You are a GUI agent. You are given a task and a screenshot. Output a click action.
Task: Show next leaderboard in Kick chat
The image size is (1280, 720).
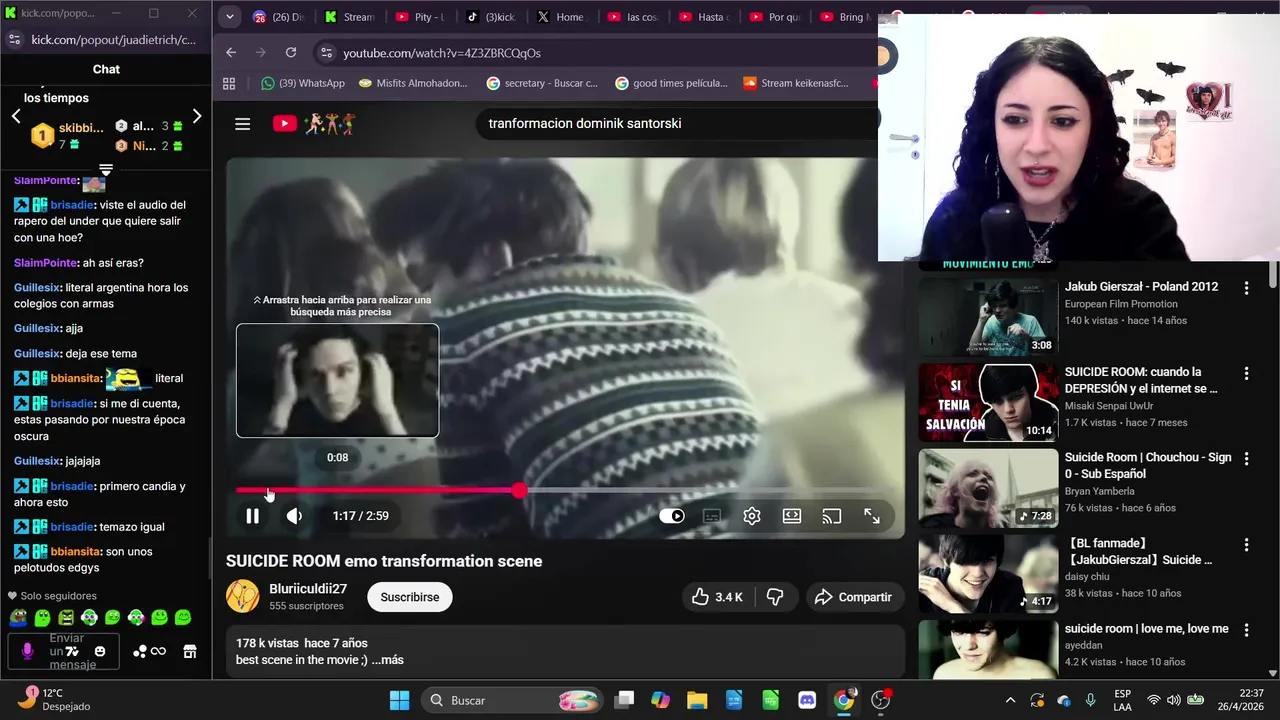point(197,116)
